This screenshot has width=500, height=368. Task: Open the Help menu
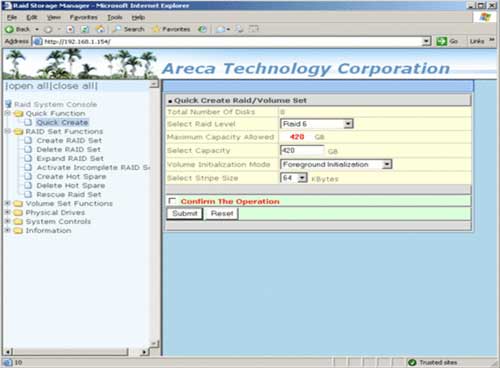pyautogui.click(x=138, y=17)
